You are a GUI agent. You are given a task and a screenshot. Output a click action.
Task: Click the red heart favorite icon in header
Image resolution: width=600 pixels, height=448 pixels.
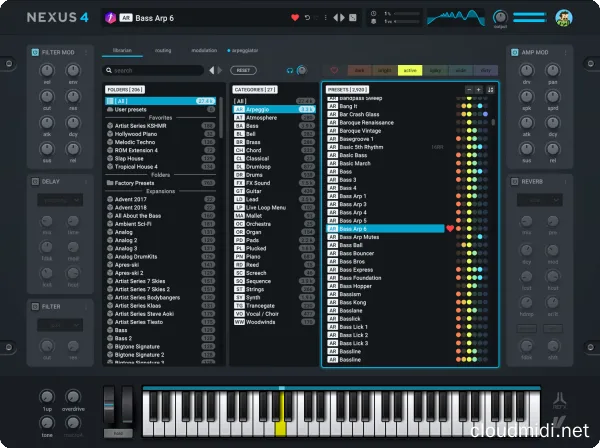[295, 18]
